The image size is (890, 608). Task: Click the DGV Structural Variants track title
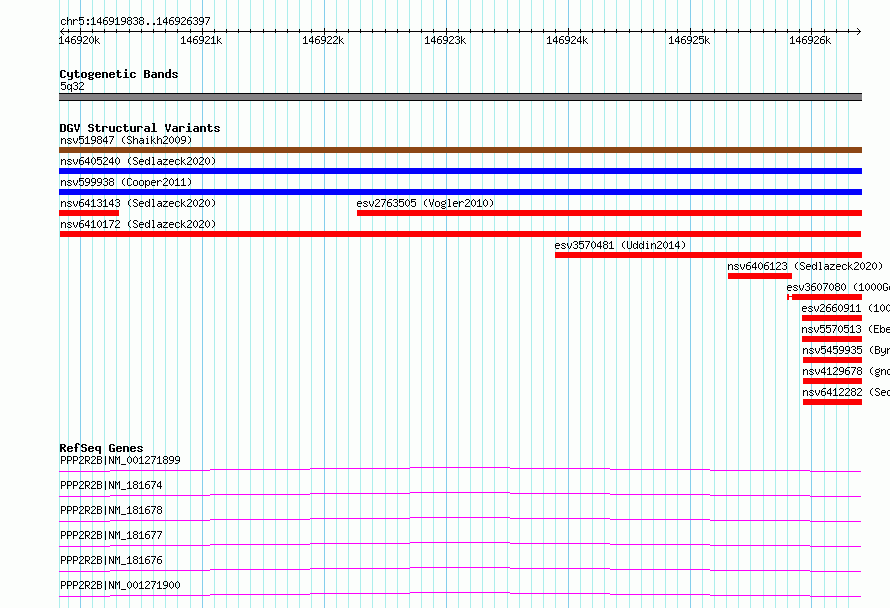pos(140,128)
